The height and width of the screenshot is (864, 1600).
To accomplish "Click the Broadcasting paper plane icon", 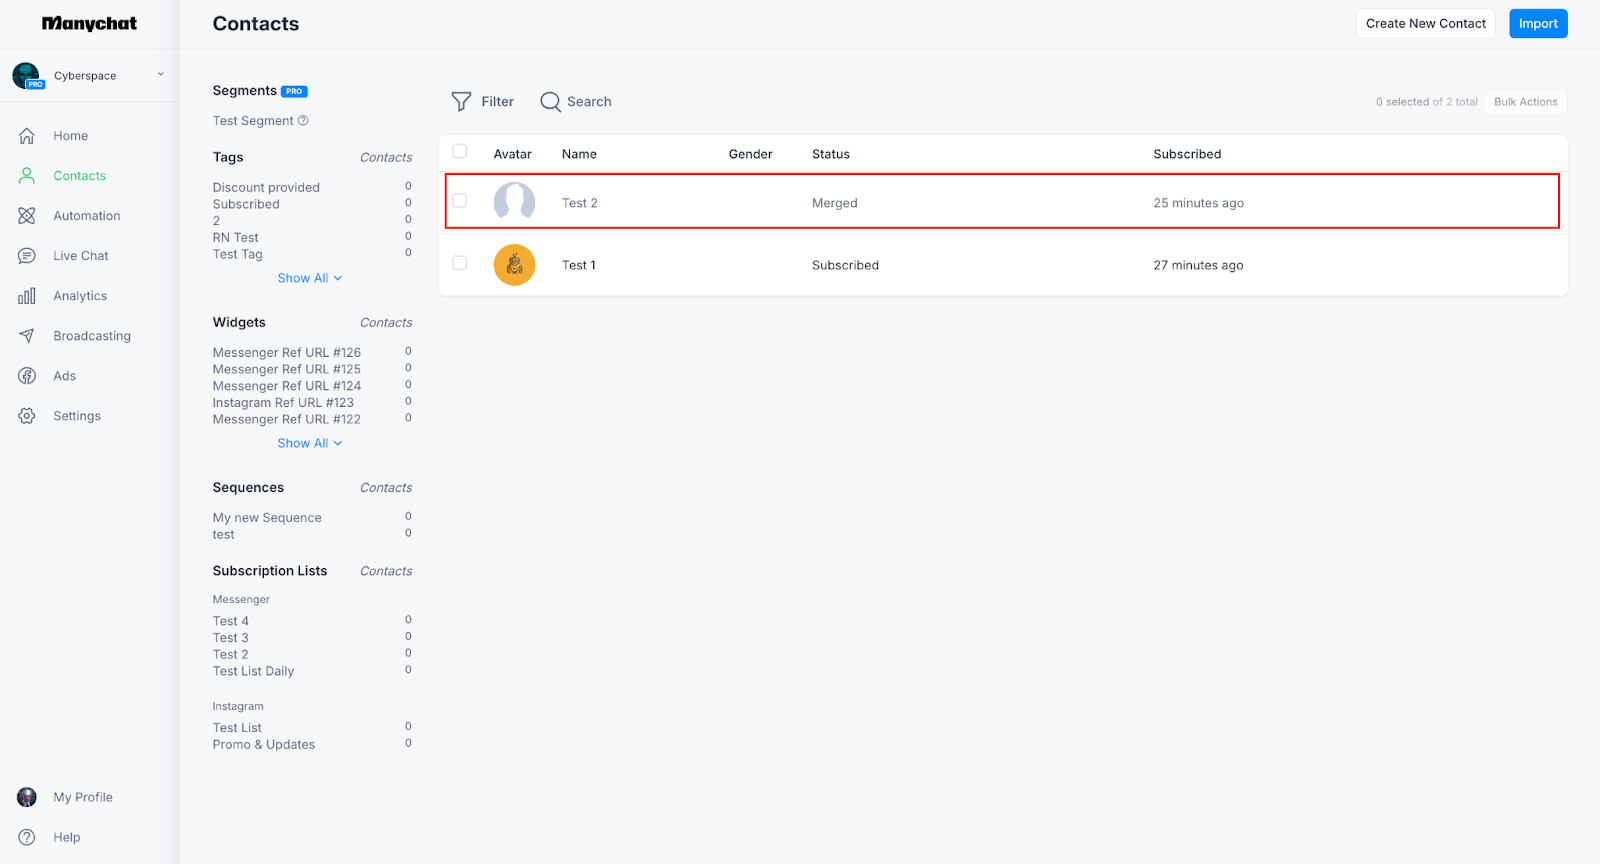I will [27, 336].
